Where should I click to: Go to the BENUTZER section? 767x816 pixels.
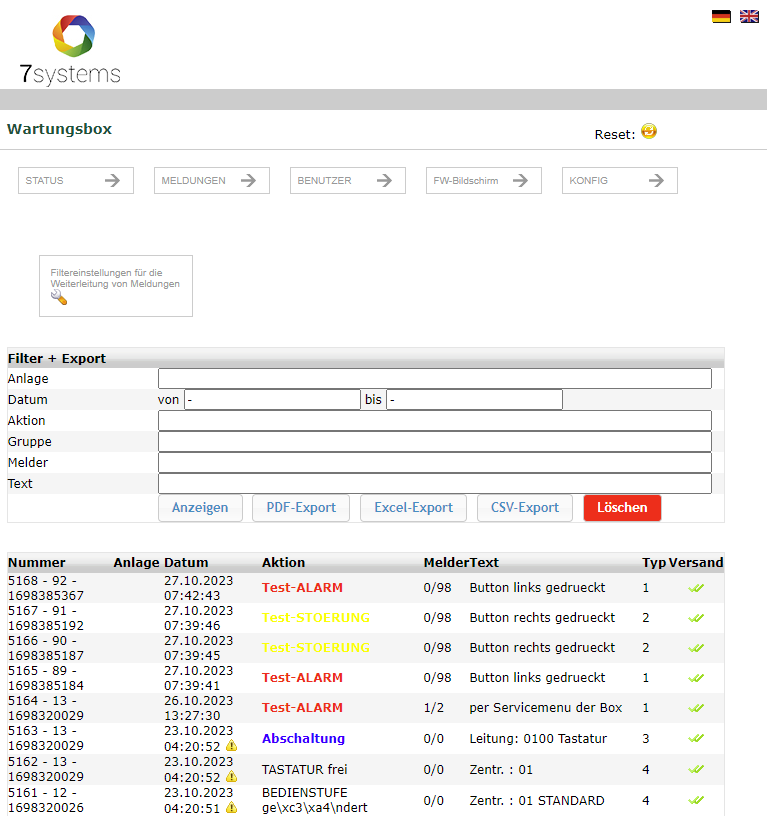348,181
